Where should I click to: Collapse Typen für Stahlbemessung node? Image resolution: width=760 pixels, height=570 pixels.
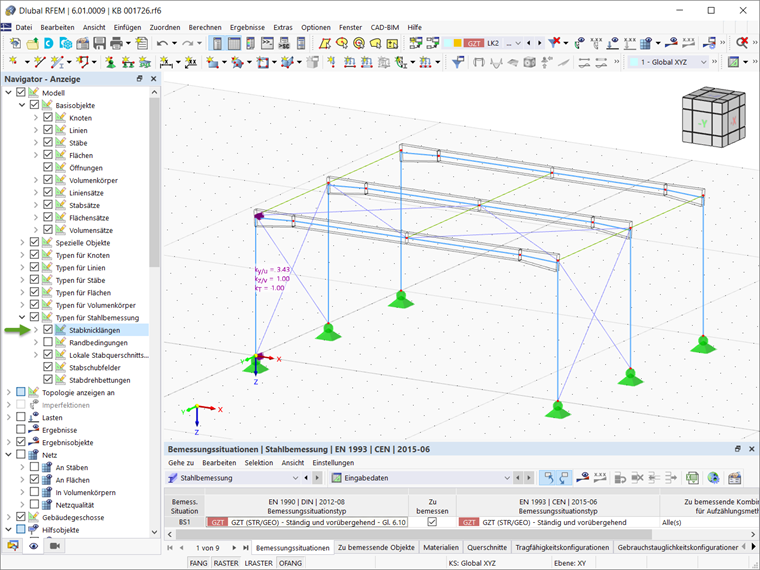click(x=22, y=317)
